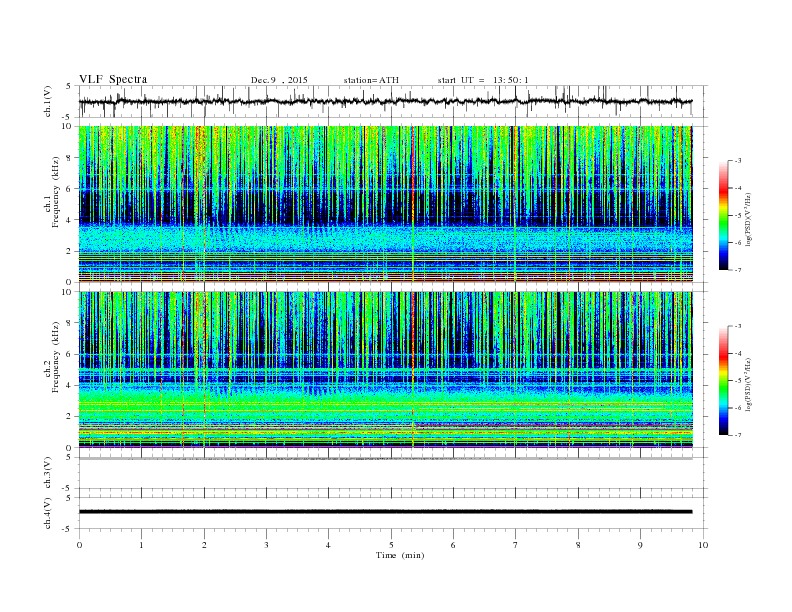The height and width of the screenshot is (612, 792).
Task: Click the "ch.2 Frequency (kHz)" axis label
Action: point(52,358)
